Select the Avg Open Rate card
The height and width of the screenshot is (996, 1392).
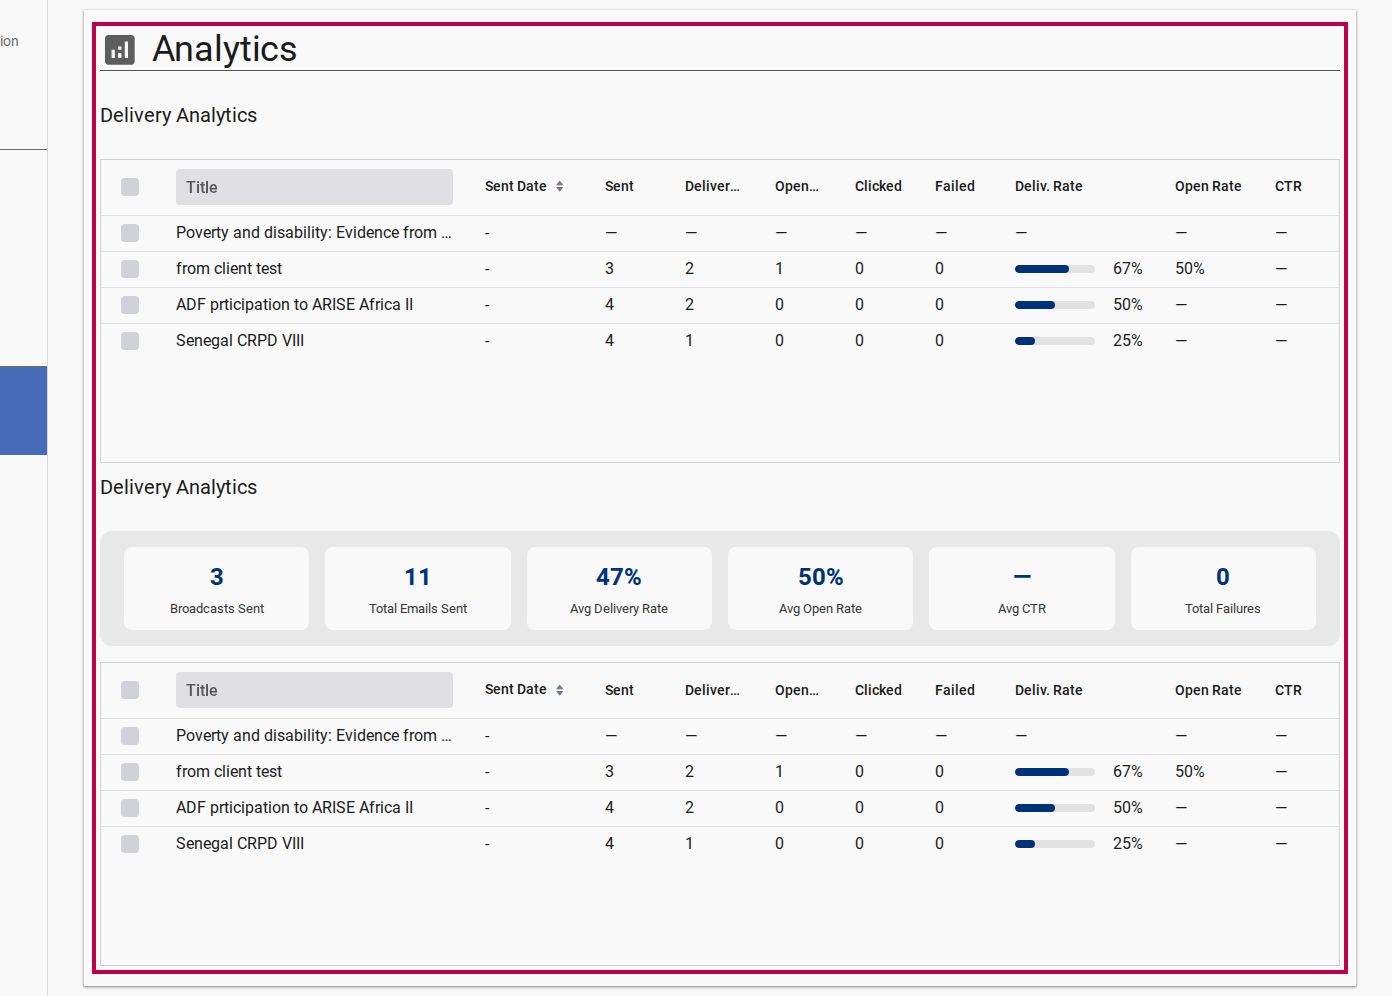820,588
